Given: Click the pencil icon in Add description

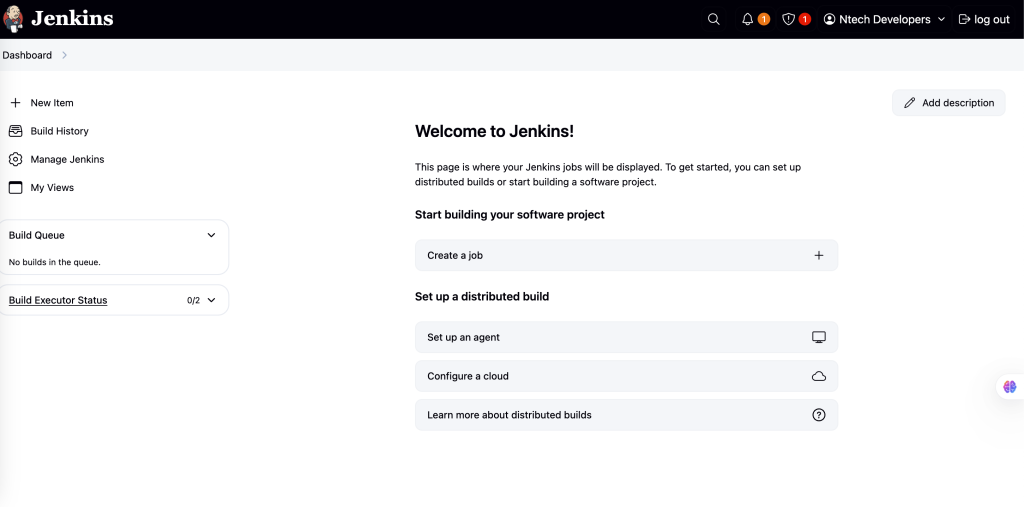Looking at the screenshot, I should pos(910,103).
